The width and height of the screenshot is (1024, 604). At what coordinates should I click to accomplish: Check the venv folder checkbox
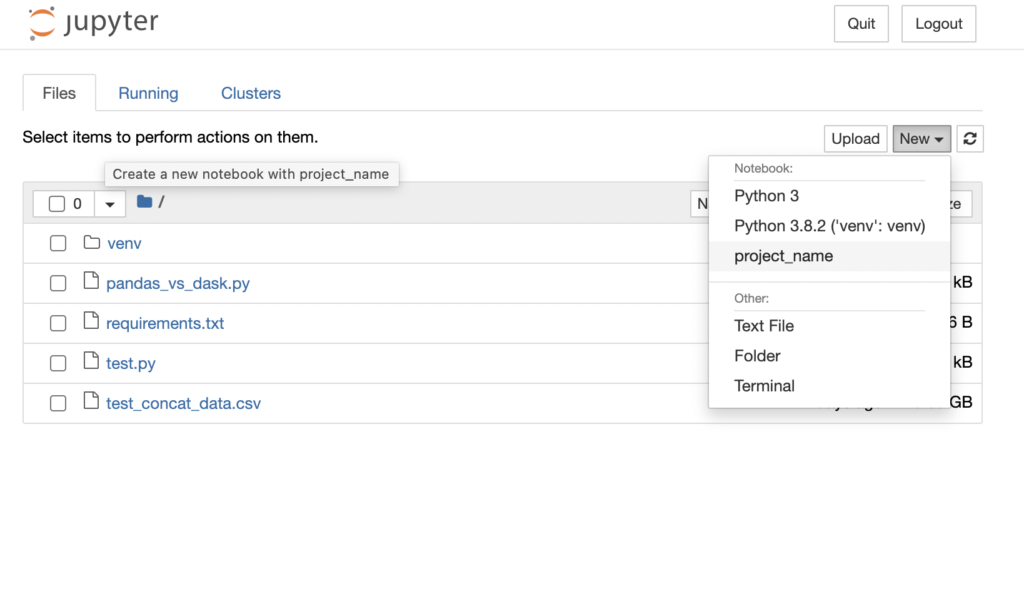pos(58,243)
